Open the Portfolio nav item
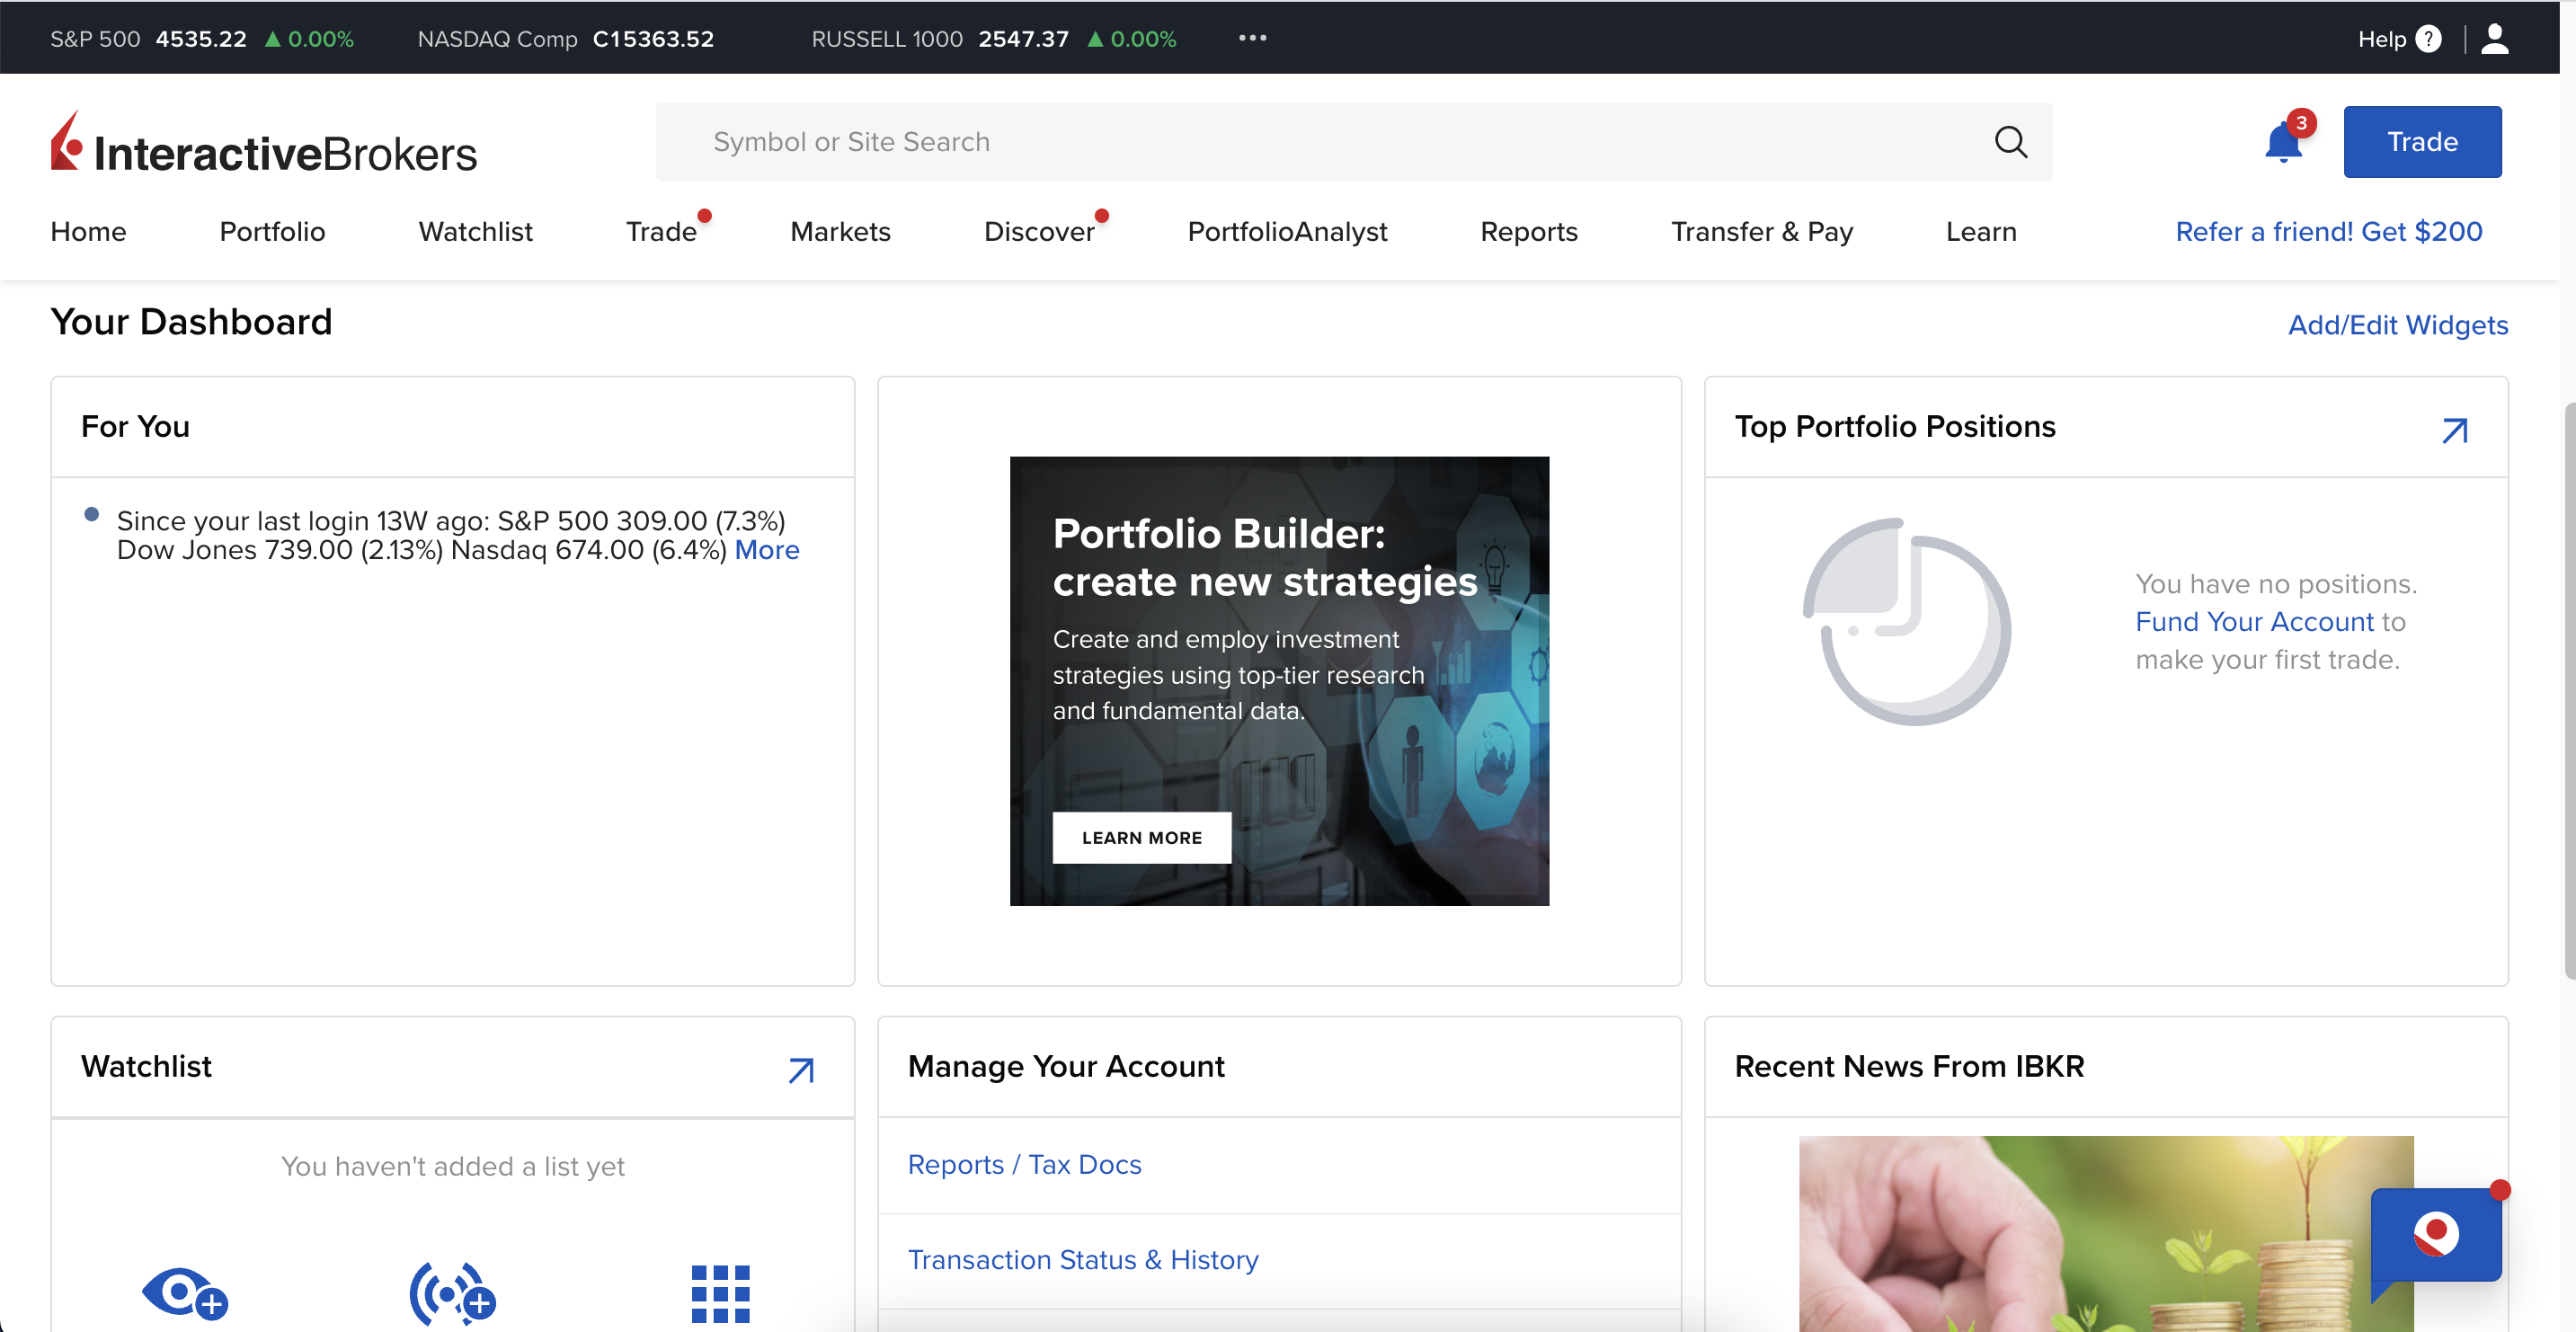The image size is (2576, 1332). point(272,231)
